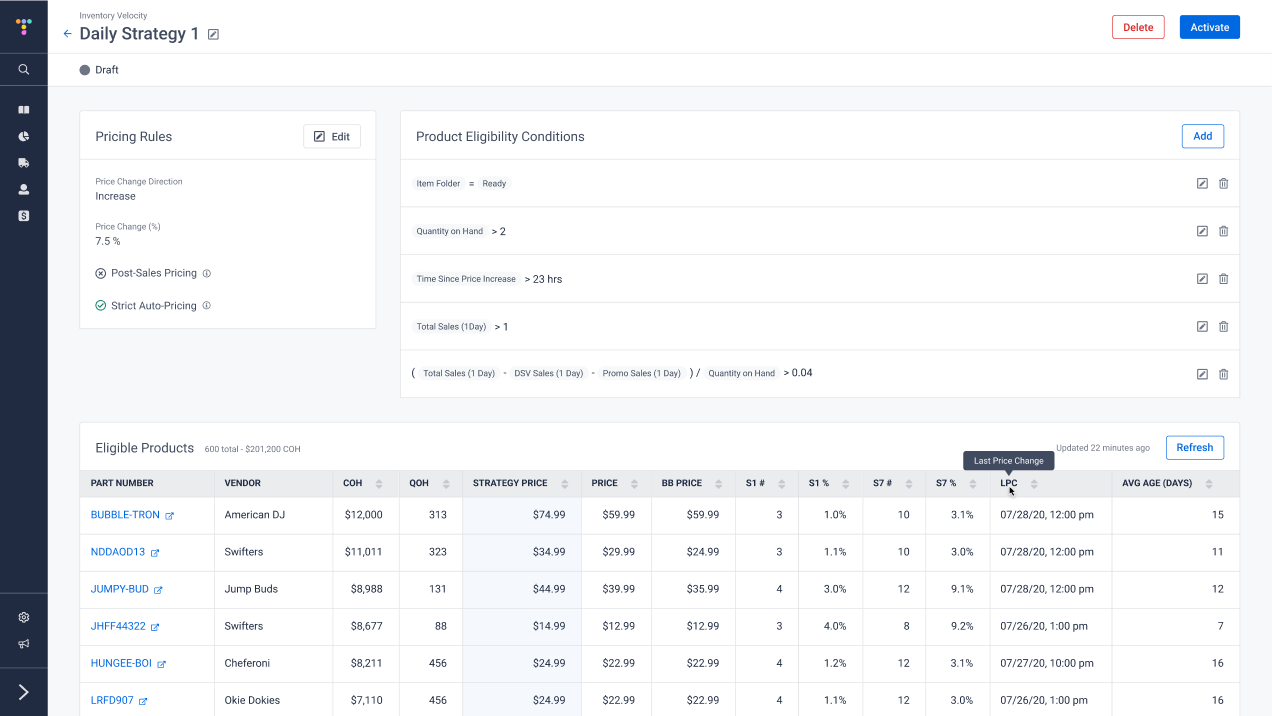The image size is (1272, 716).
Task: Open the analytics pie chart sidebar icon
Action: pyautogui.click(x=24, y=136)
